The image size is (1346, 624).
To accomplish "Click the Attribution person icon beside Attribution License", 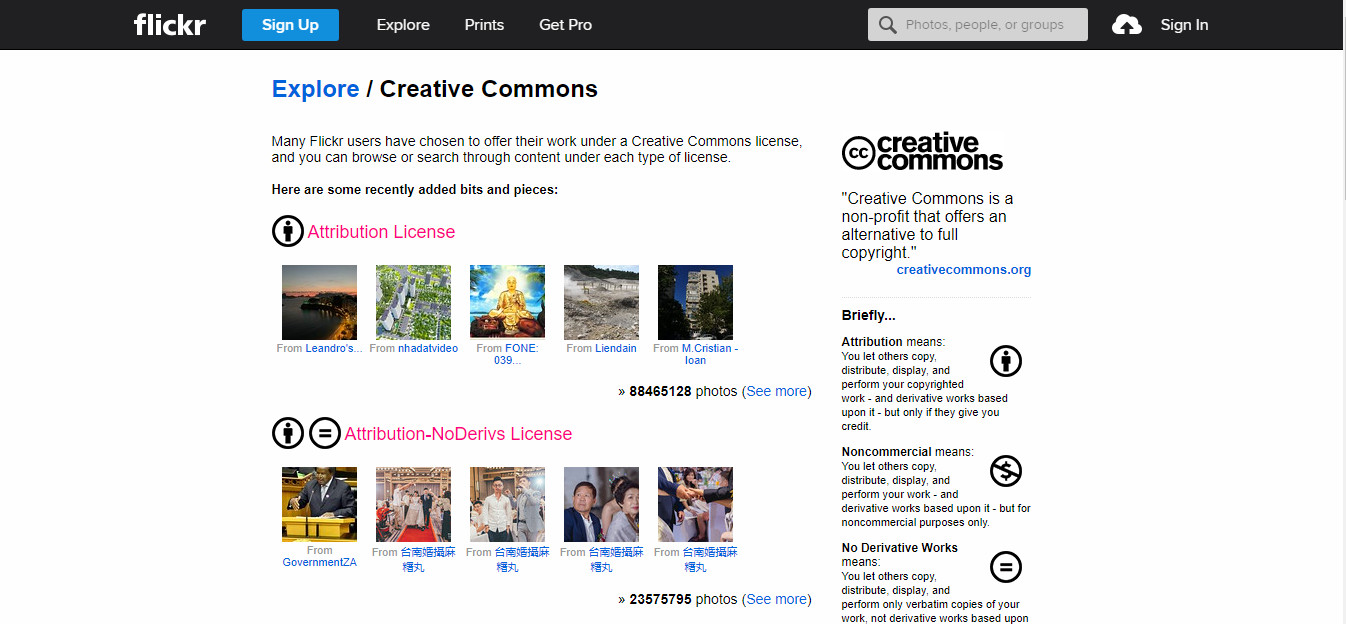I will point(288,231).
